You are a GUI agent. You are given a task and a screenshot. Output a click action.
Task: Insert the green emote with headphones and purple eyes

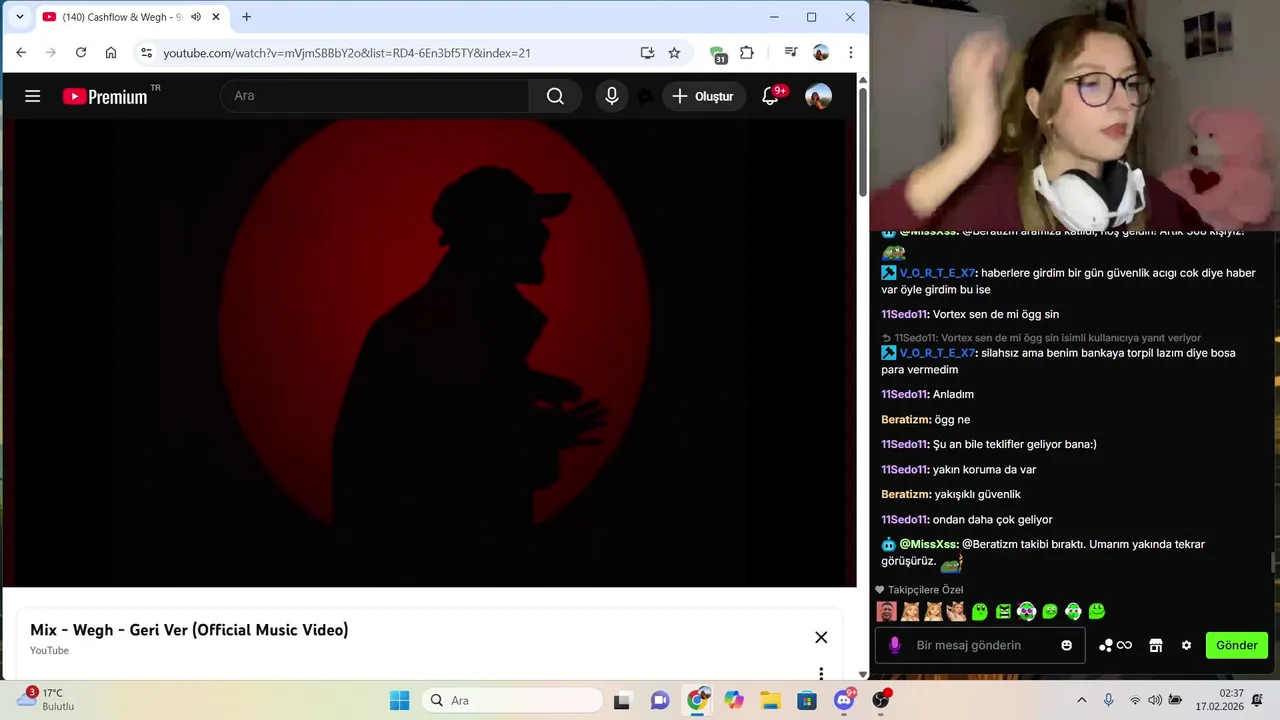point(1026,611)
